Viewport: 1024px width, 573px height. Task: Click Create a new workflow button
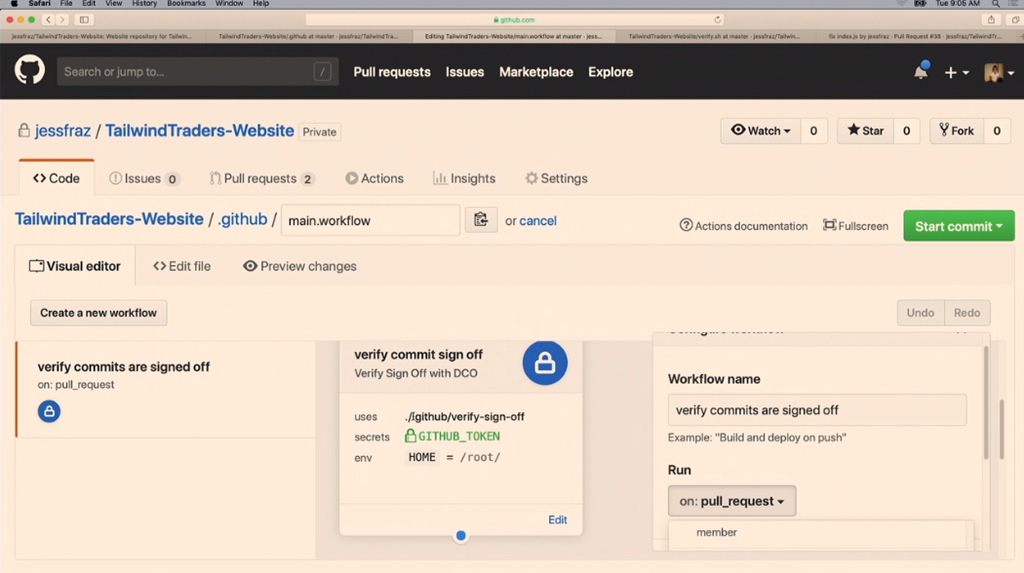(x=99, y=313)
